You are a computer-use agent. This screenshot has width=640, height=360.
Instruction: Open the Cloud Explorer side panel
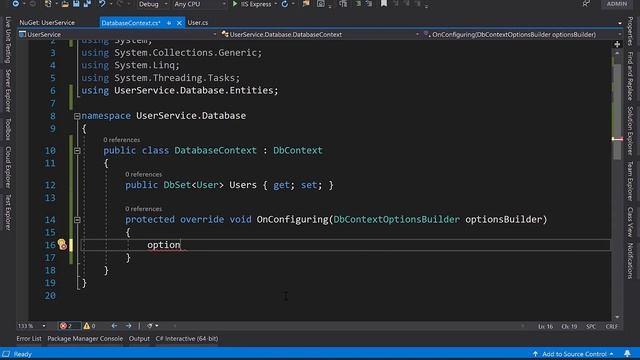(x=8, y=167)
